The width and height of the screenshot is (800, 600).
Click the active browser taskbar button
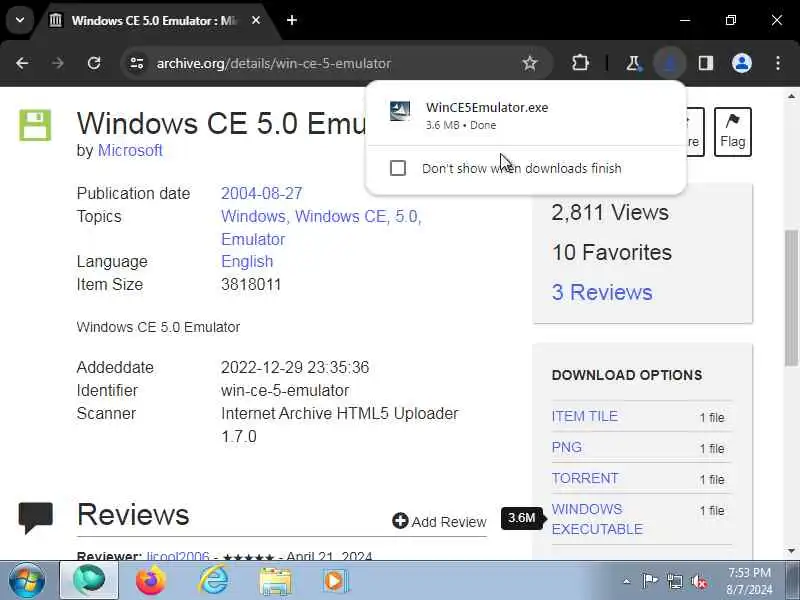point(89,580)
